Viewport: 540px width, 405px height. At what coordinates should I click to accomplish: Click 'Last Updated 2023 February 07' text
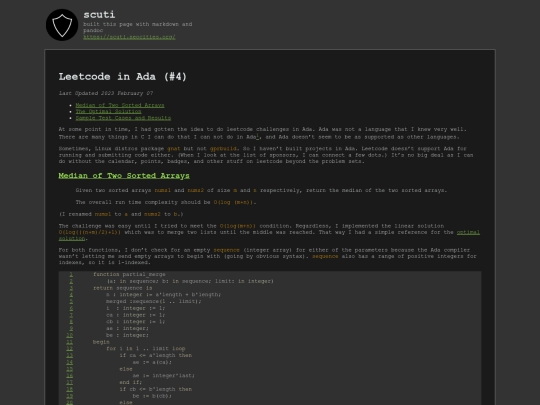click(106, 93)
